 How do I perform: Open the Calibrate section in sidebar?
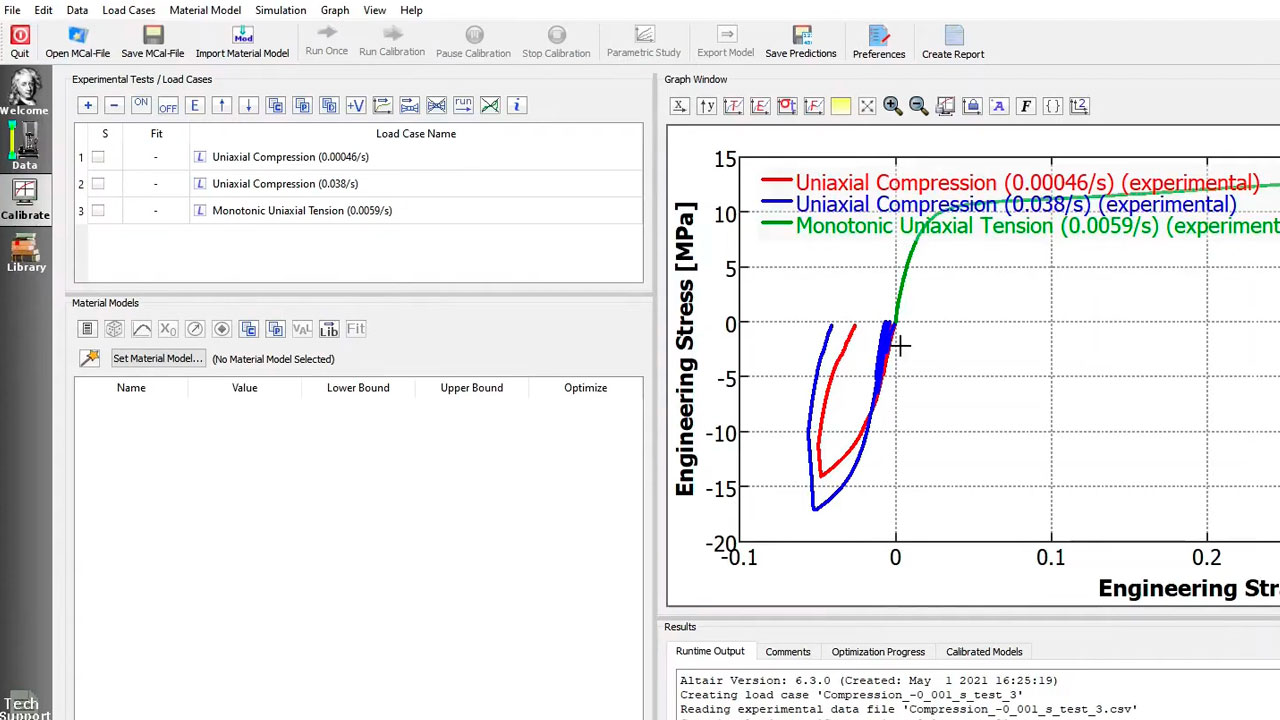point(25,199)
